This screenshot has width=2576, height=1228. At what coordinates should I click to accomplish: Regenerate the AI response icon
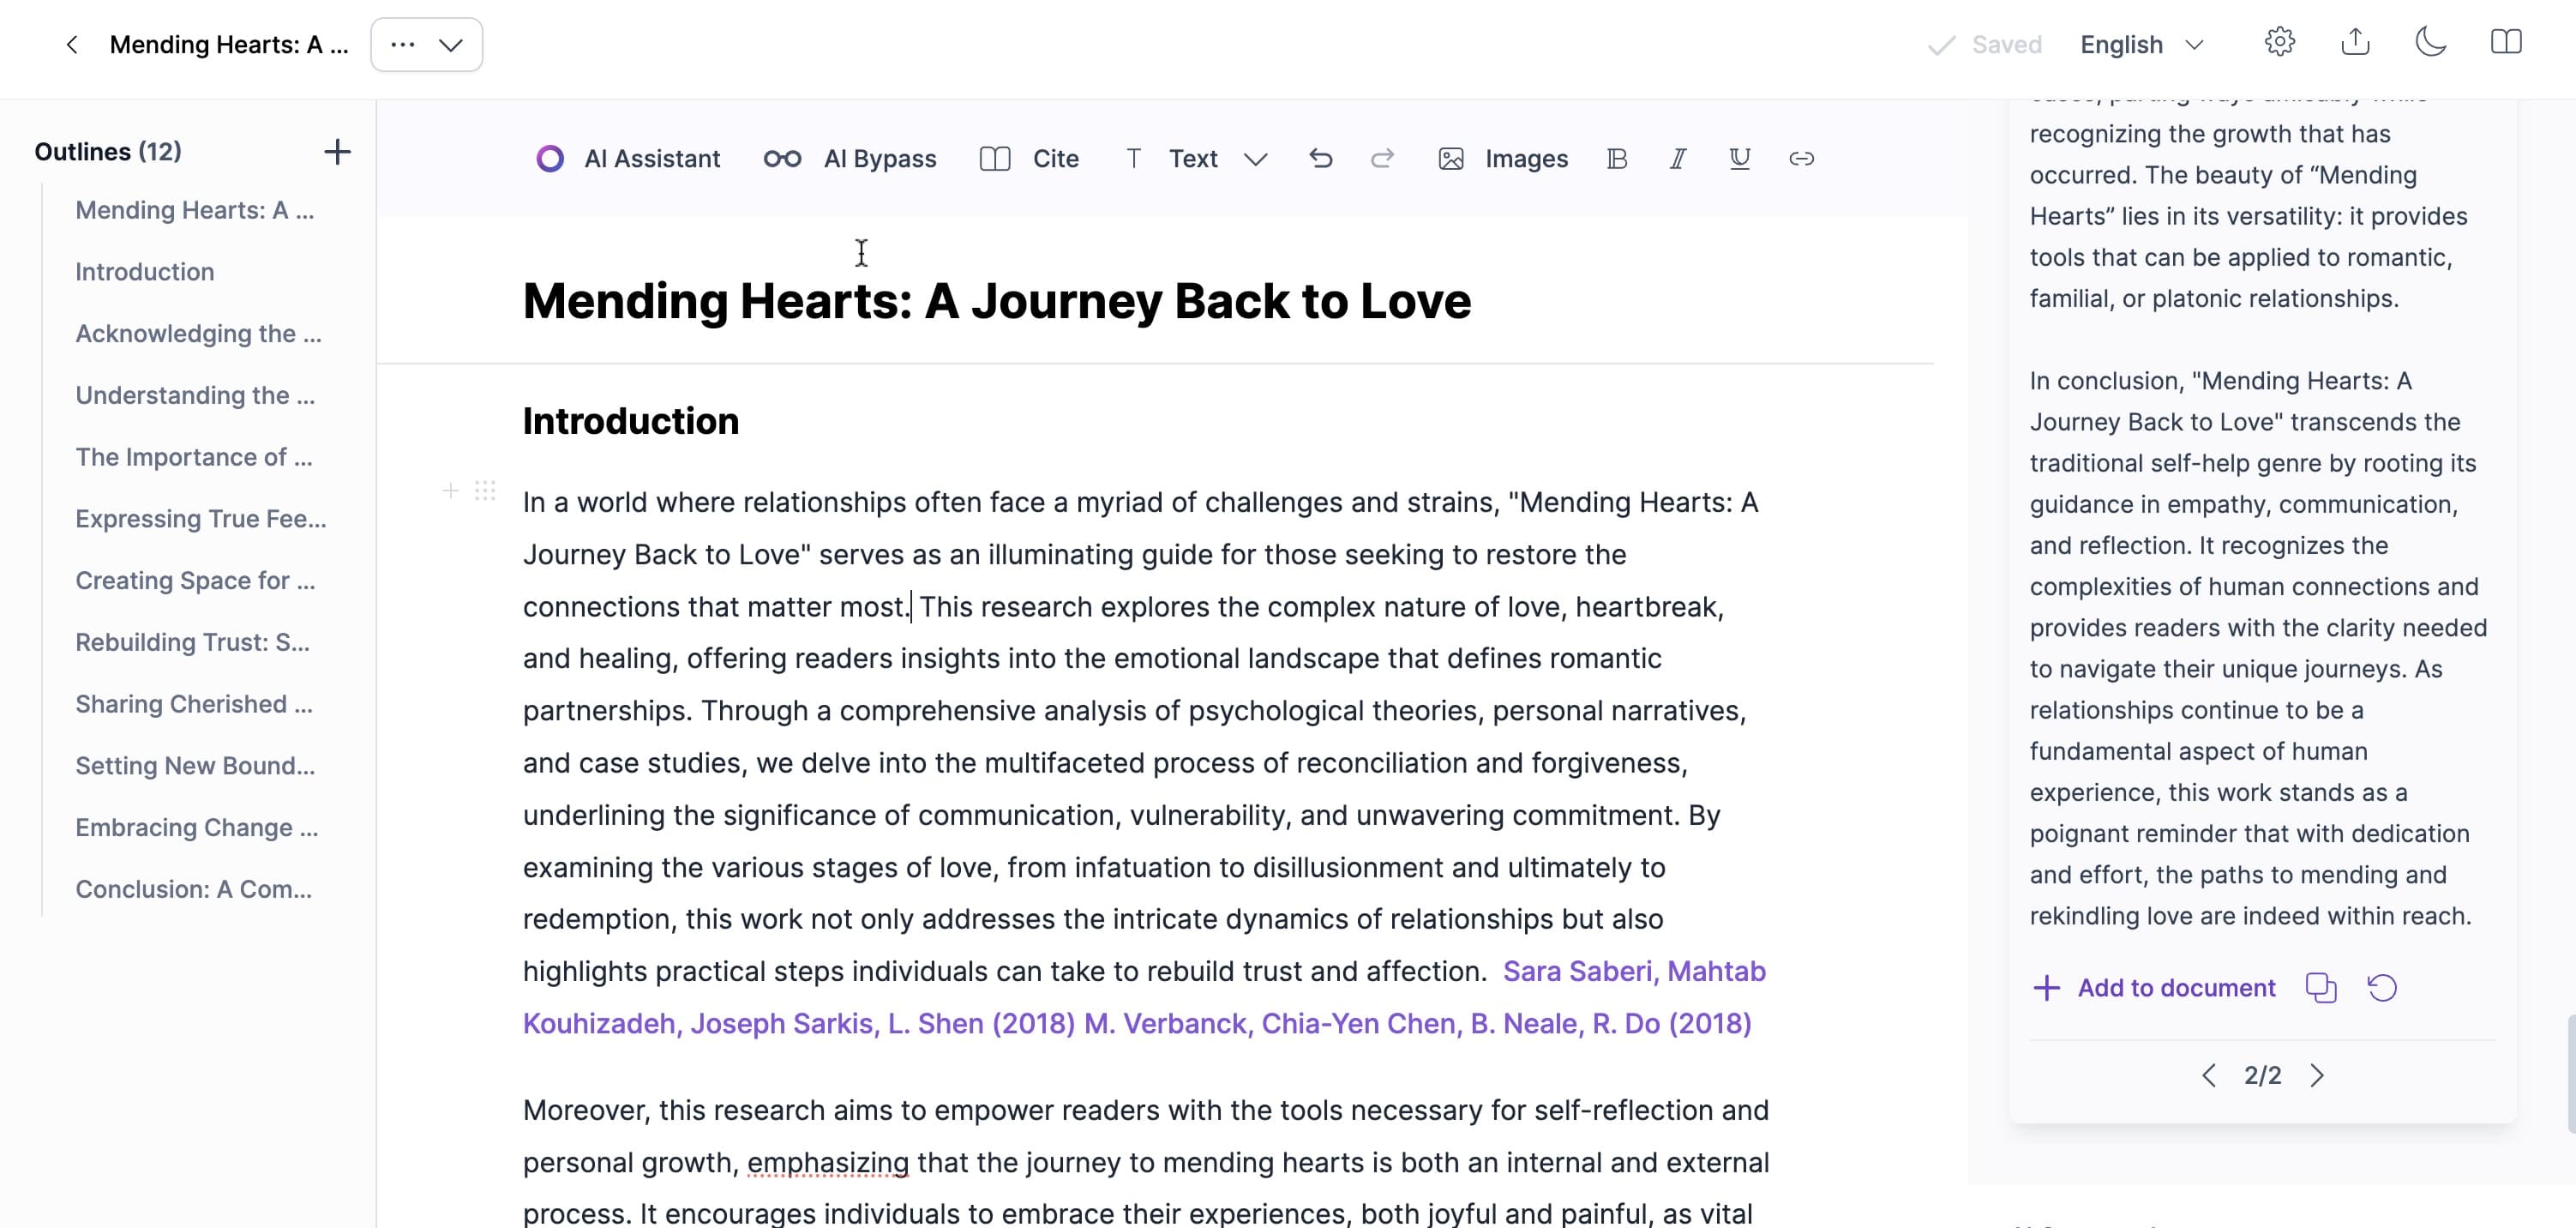pyautogui.click(x=2382, y=988)
